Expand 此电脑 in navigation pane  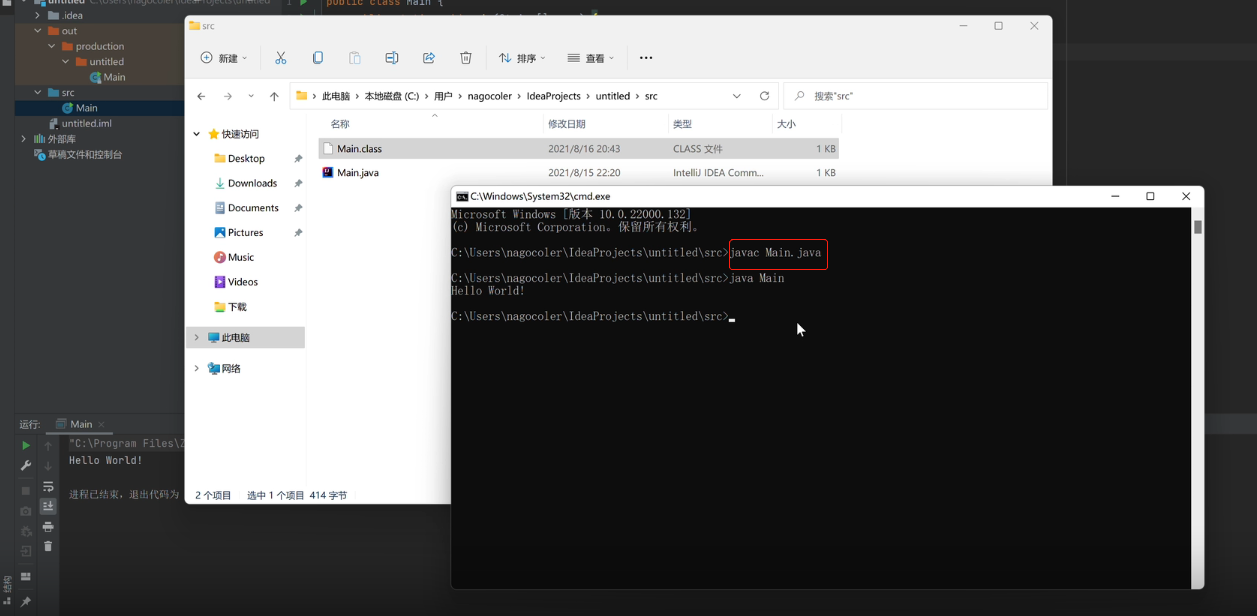coord(197,338)
